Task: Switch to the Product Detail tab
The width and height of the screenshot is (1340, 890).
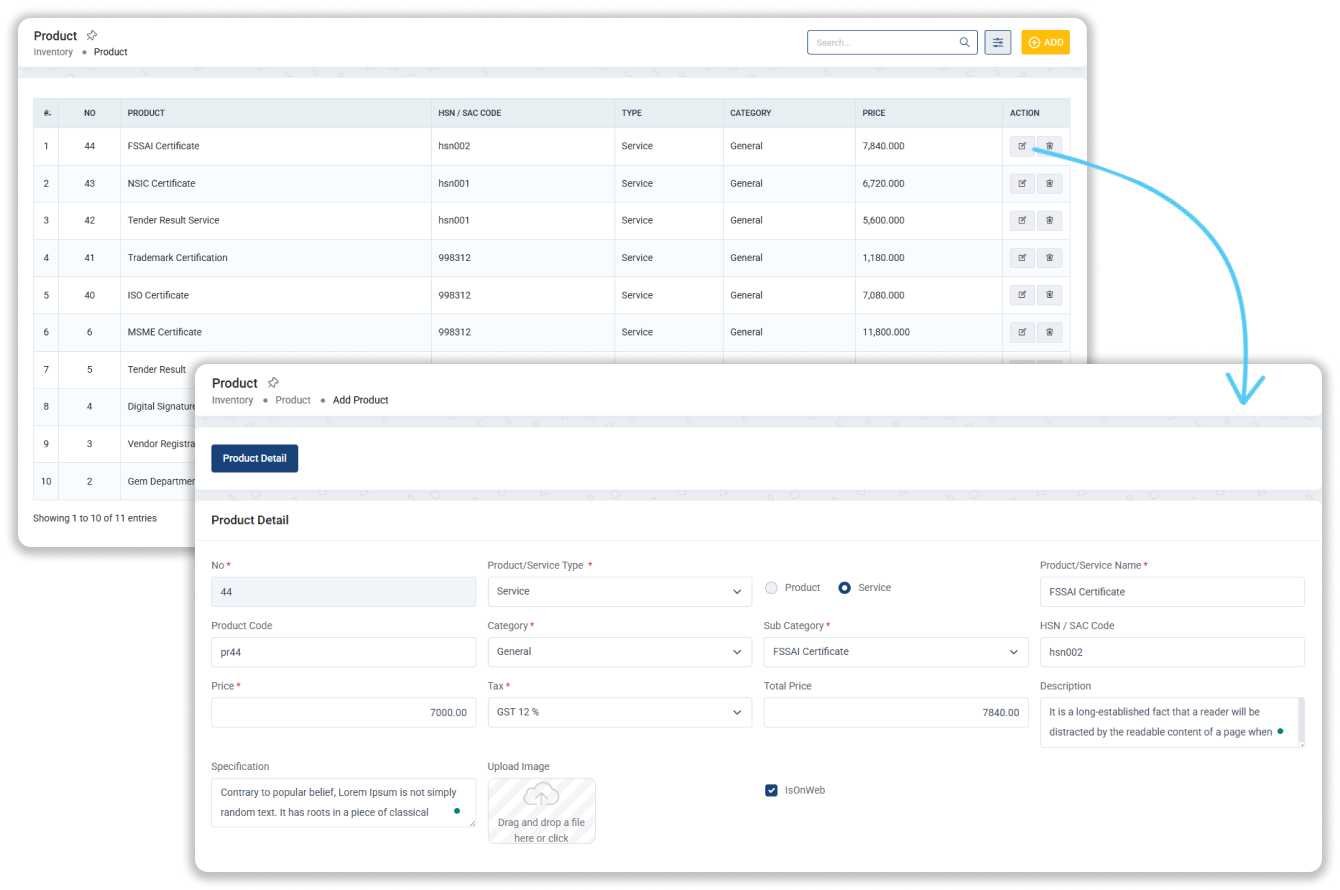Action: point(254,458)
